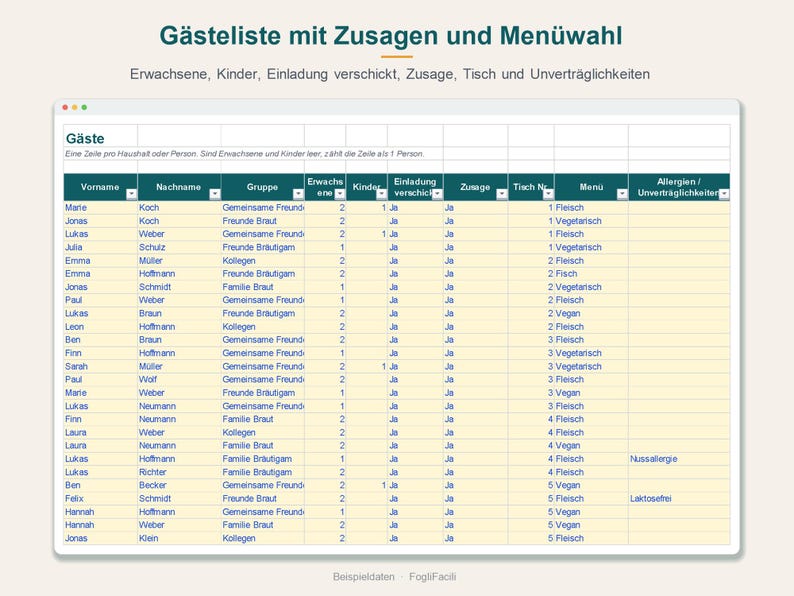Select the Gäste title cell
This screenshot has width=794, height=596.
point(100,136)
